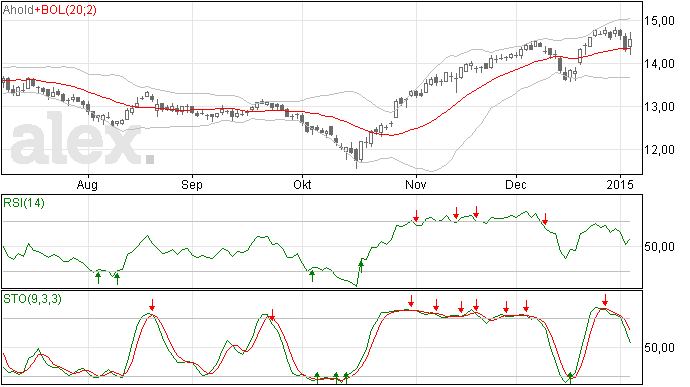Click the 13,00 price axis label
Image resolution: width=690 pixels, height=387 pixels.
click(659, 107)
